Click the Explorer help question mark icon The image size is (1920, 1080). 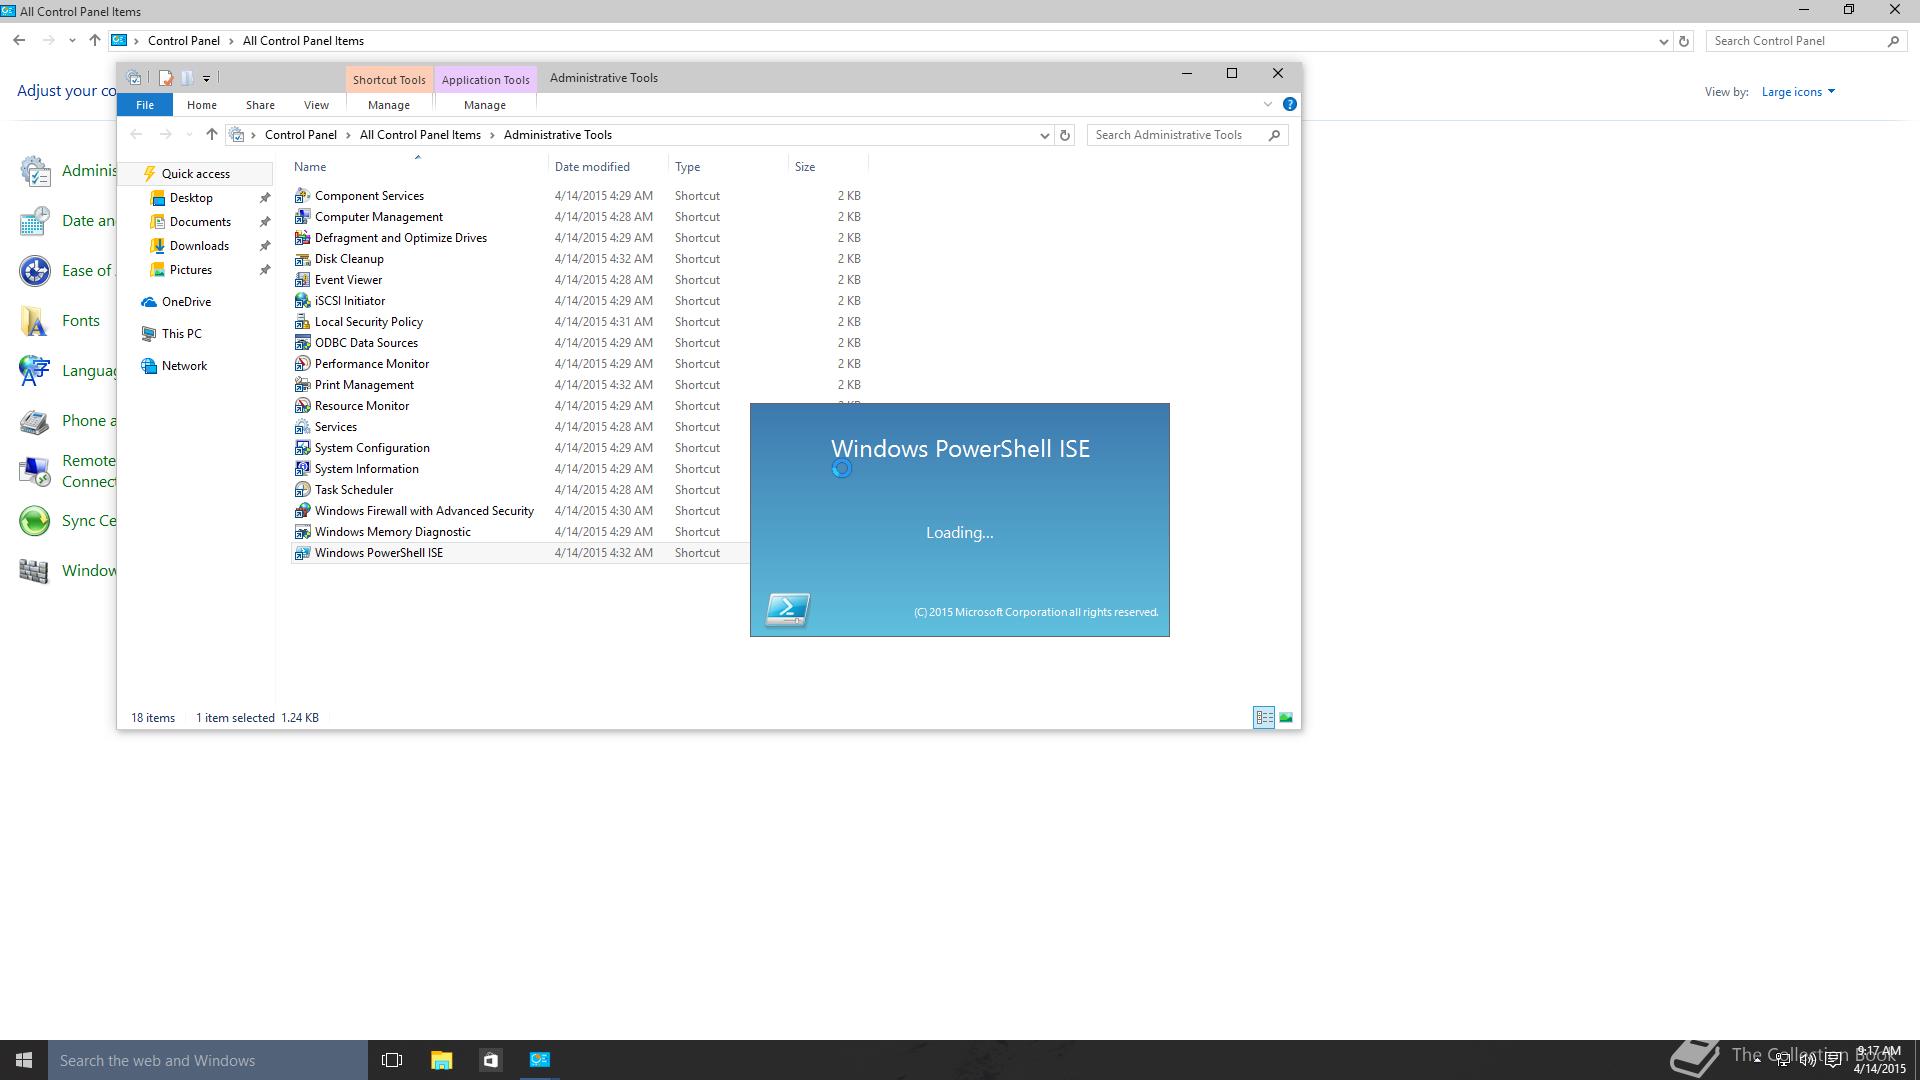tap(1290, 104)
